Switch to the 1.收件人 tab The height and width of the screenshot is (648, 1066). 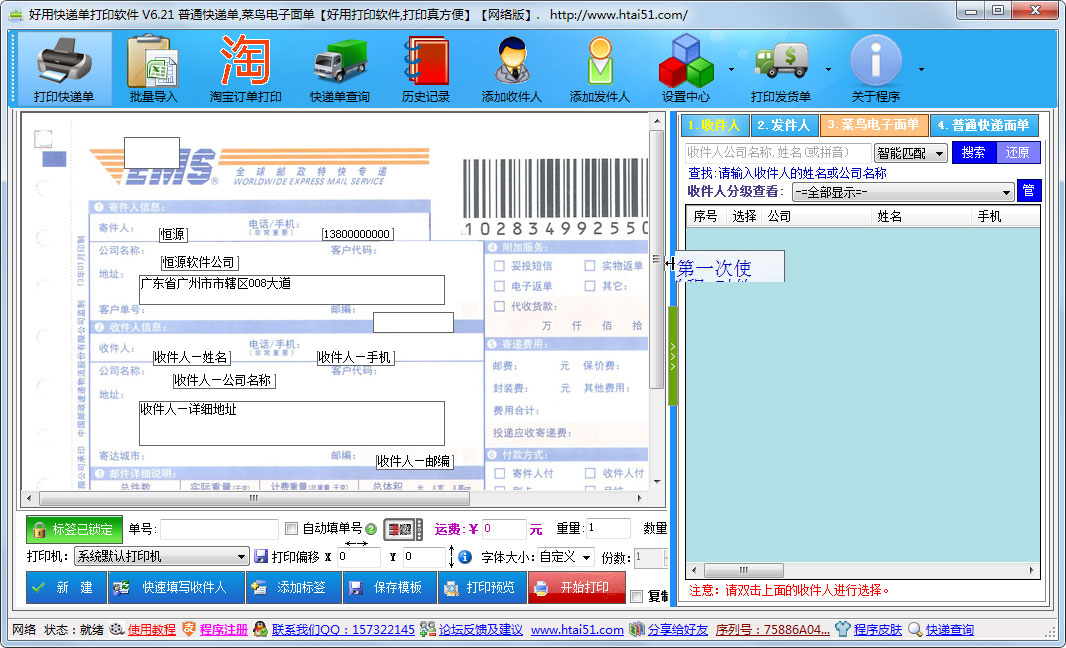715,125
